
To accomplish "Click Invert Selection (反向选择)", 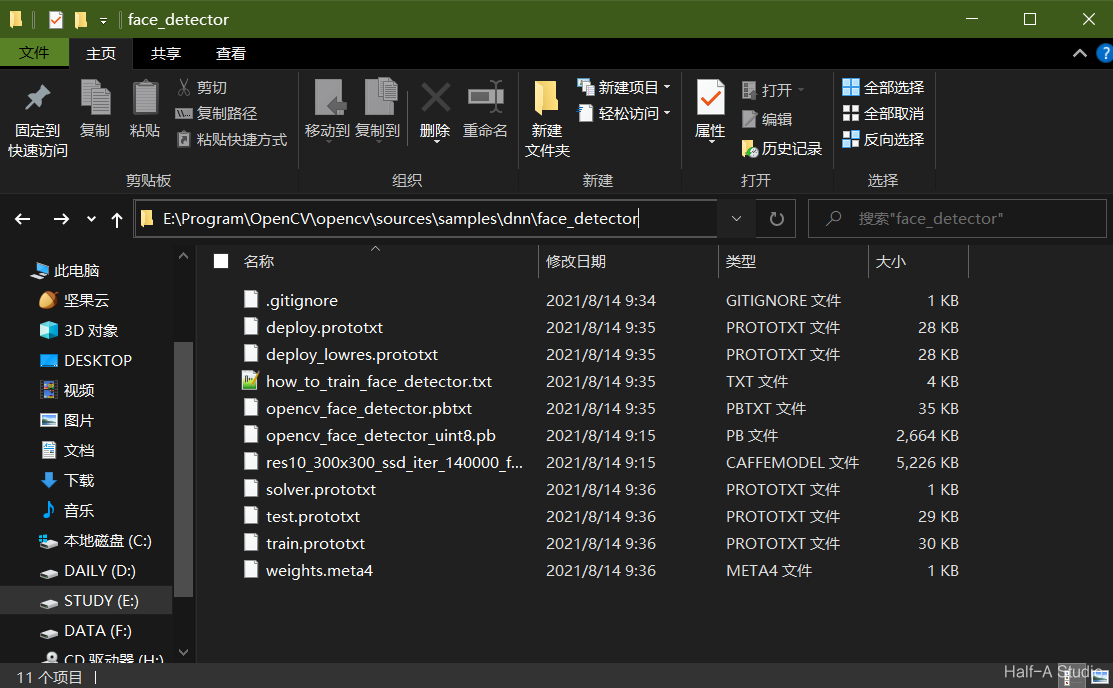I will tap(883, 139).
